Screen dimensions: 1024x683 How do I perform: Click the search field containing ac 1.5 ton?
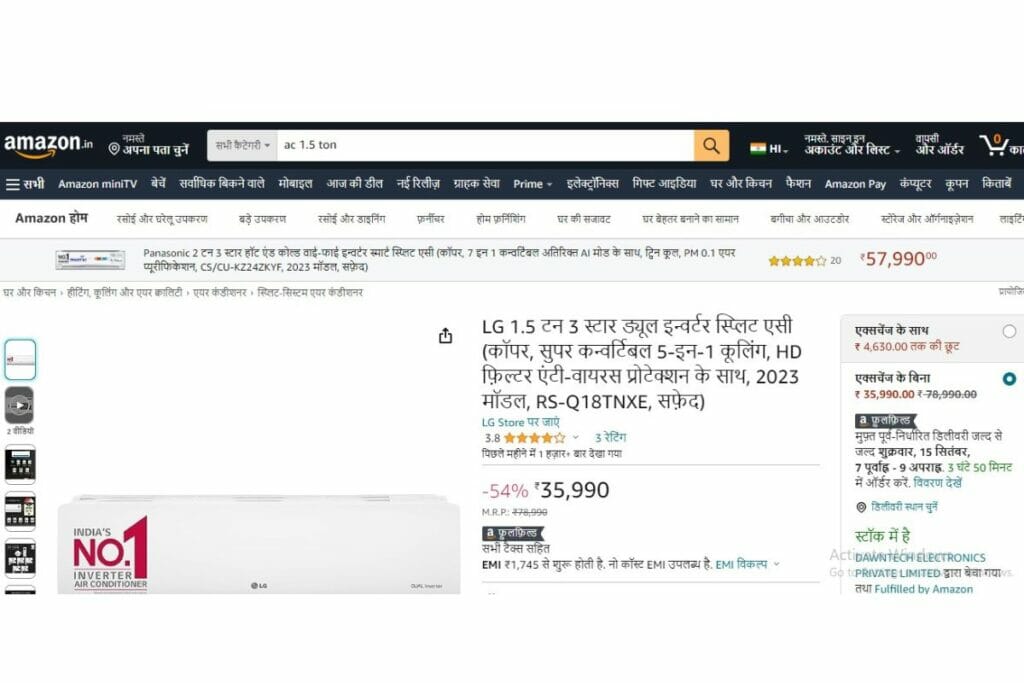pos(485,146)
